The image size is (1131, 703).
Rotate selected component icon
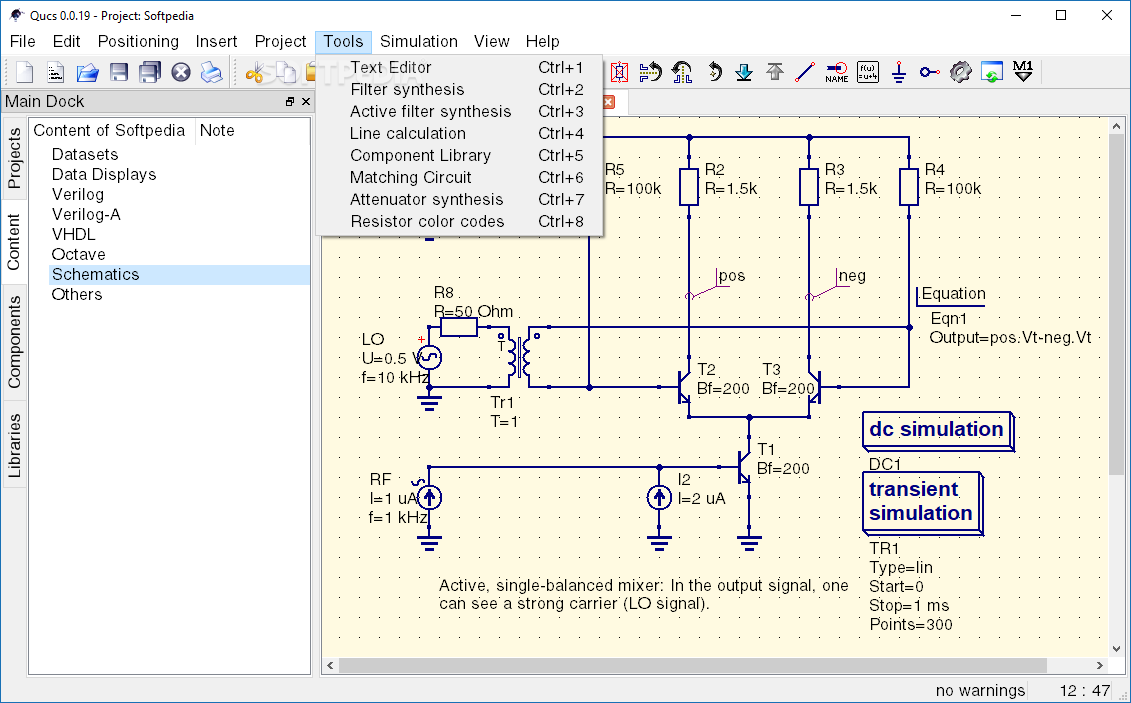(714, 72)
